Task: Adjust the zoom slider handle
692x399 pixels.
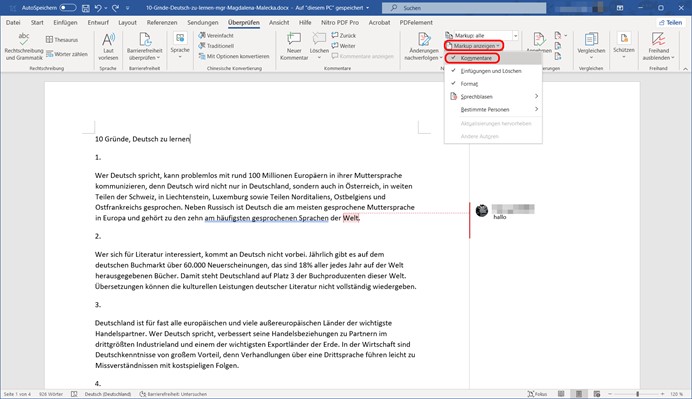Action: (637, 394)
